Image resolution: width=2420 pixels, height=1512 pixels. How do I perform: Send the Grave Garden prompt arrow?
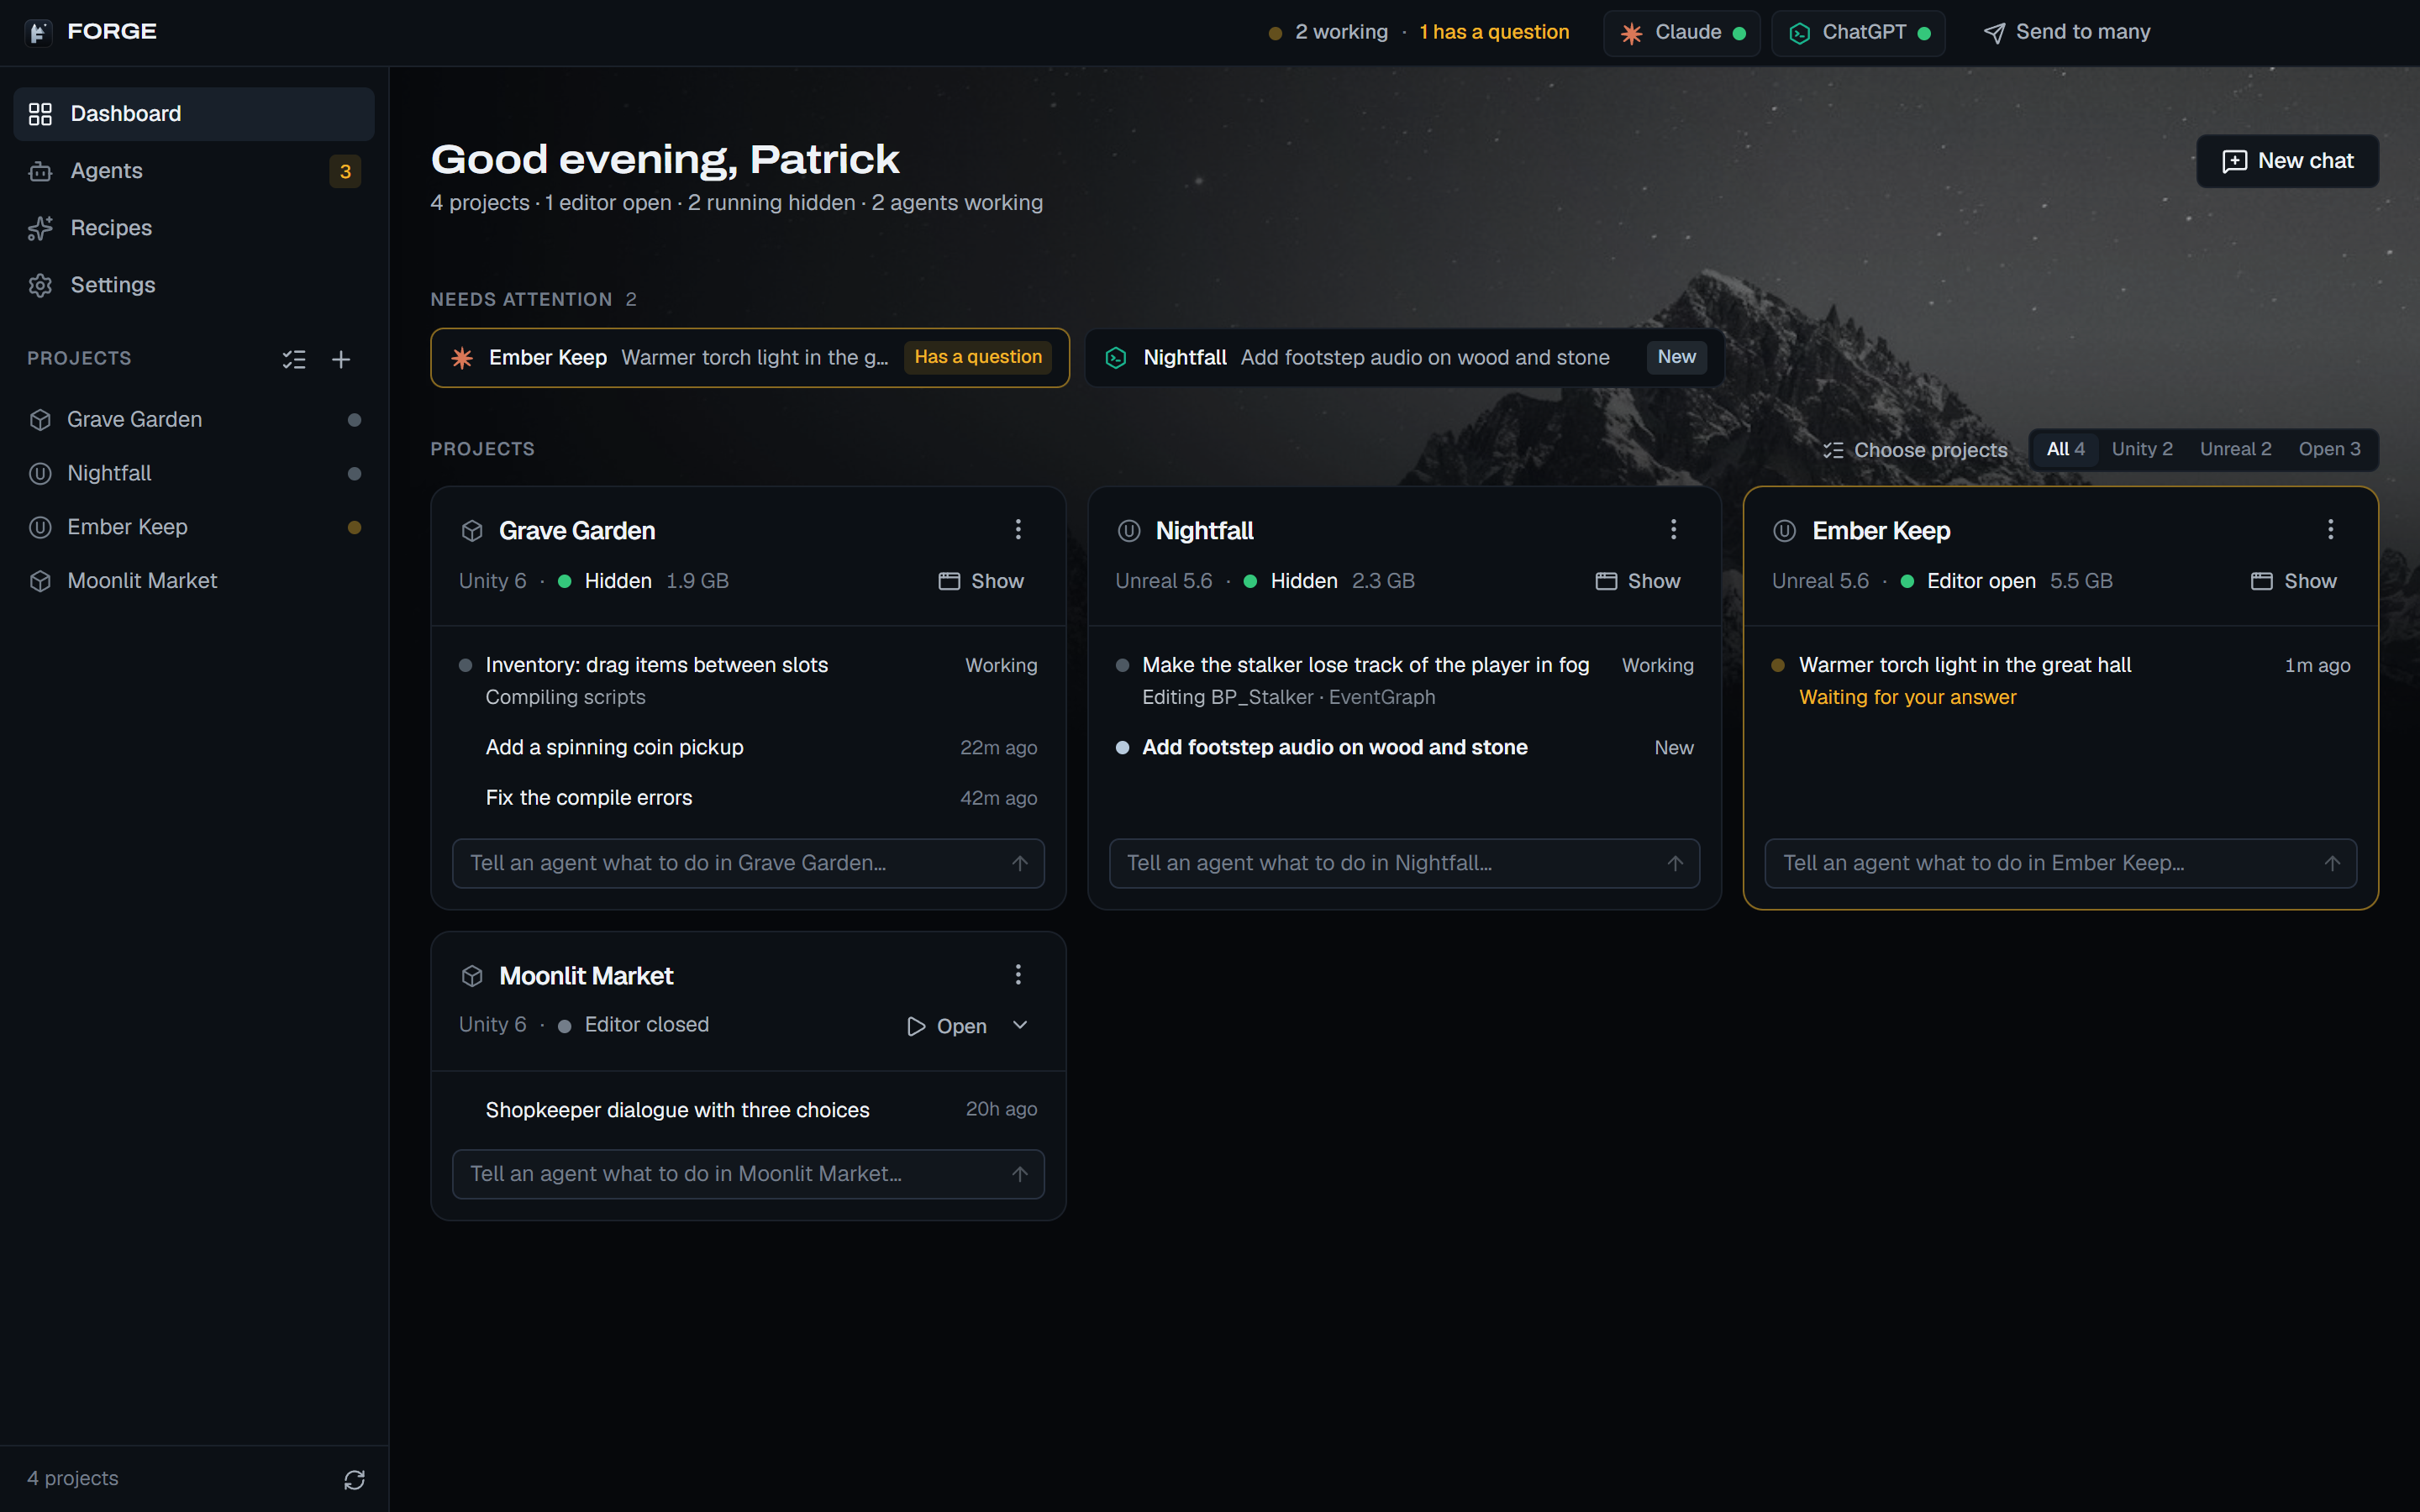click(1019, 863)
